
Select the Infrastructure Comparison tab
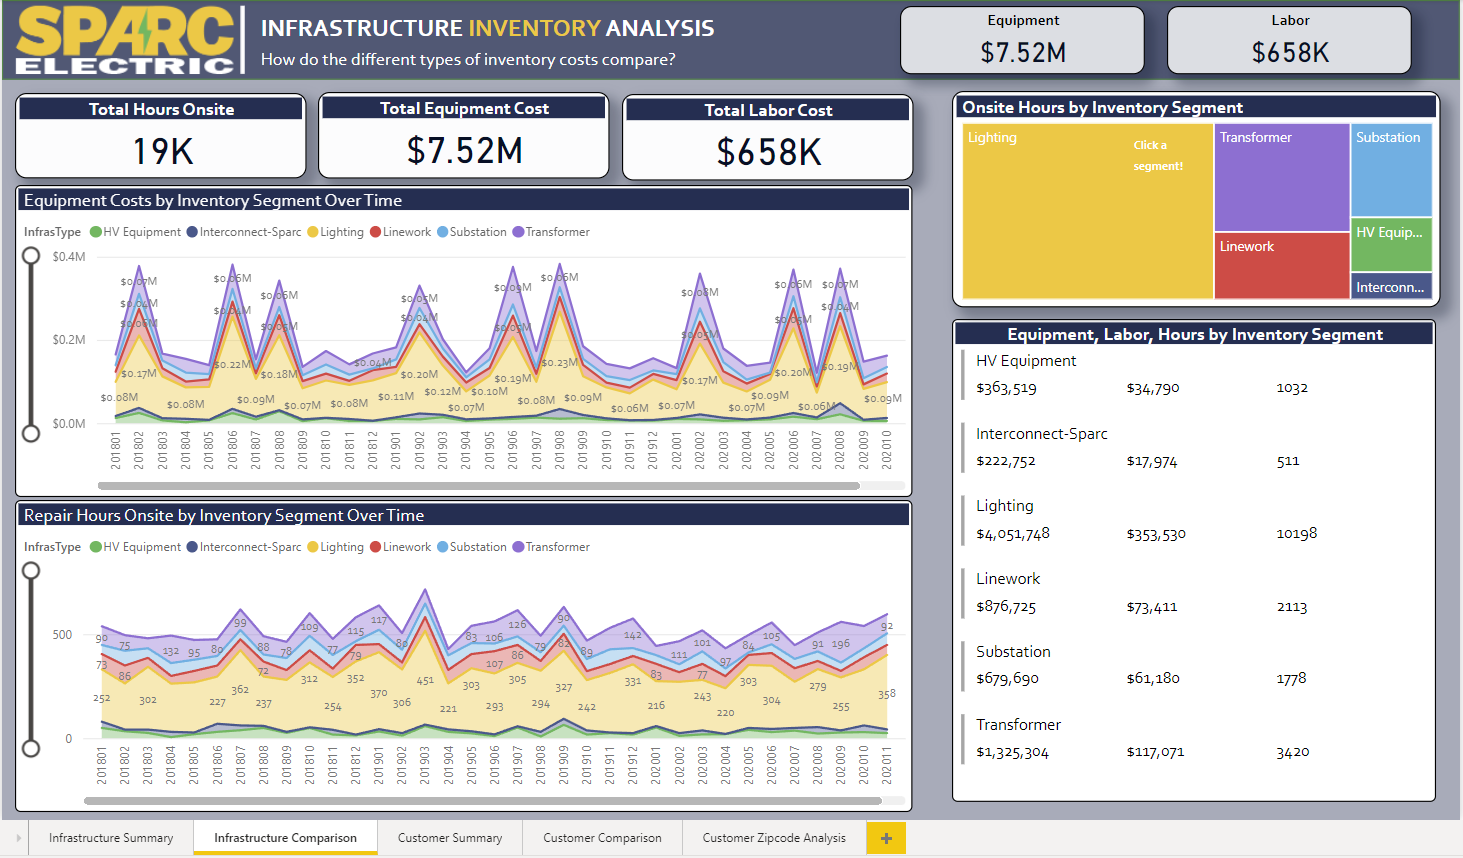point(285,838)
